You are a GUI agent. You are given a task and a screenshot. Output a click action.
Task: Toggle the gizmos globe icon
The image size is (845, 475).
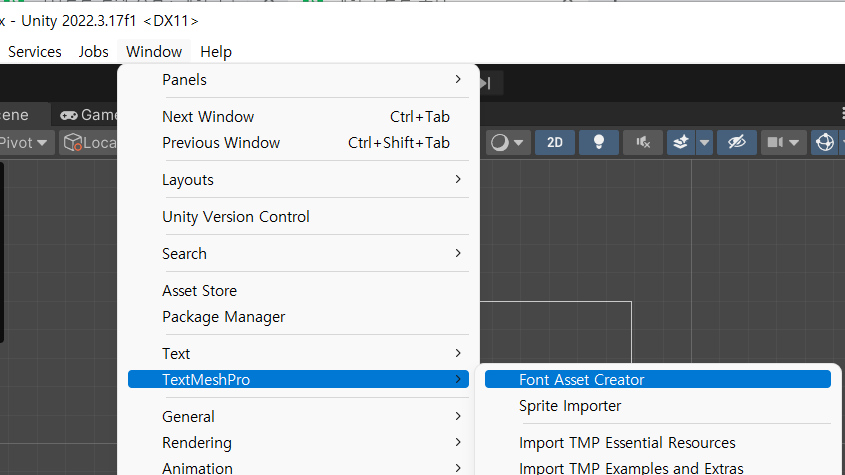[x=825, y=143]
